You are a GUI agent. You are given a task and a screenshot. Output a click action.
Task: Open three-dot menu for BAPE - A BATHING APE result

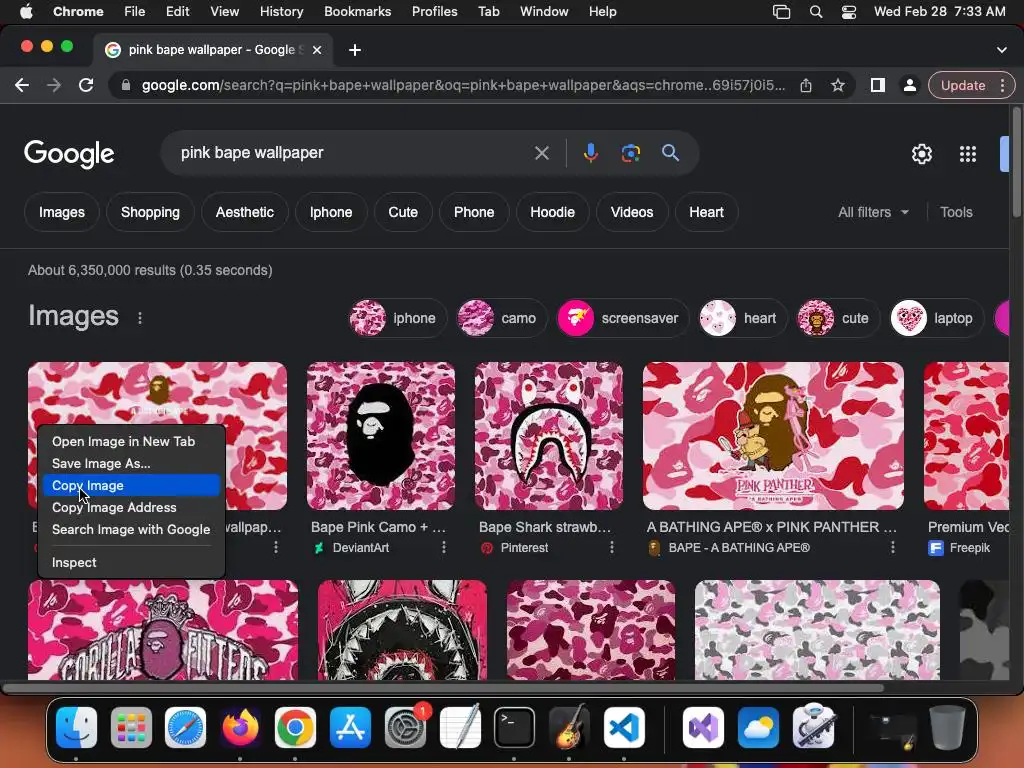coord(892,547)
